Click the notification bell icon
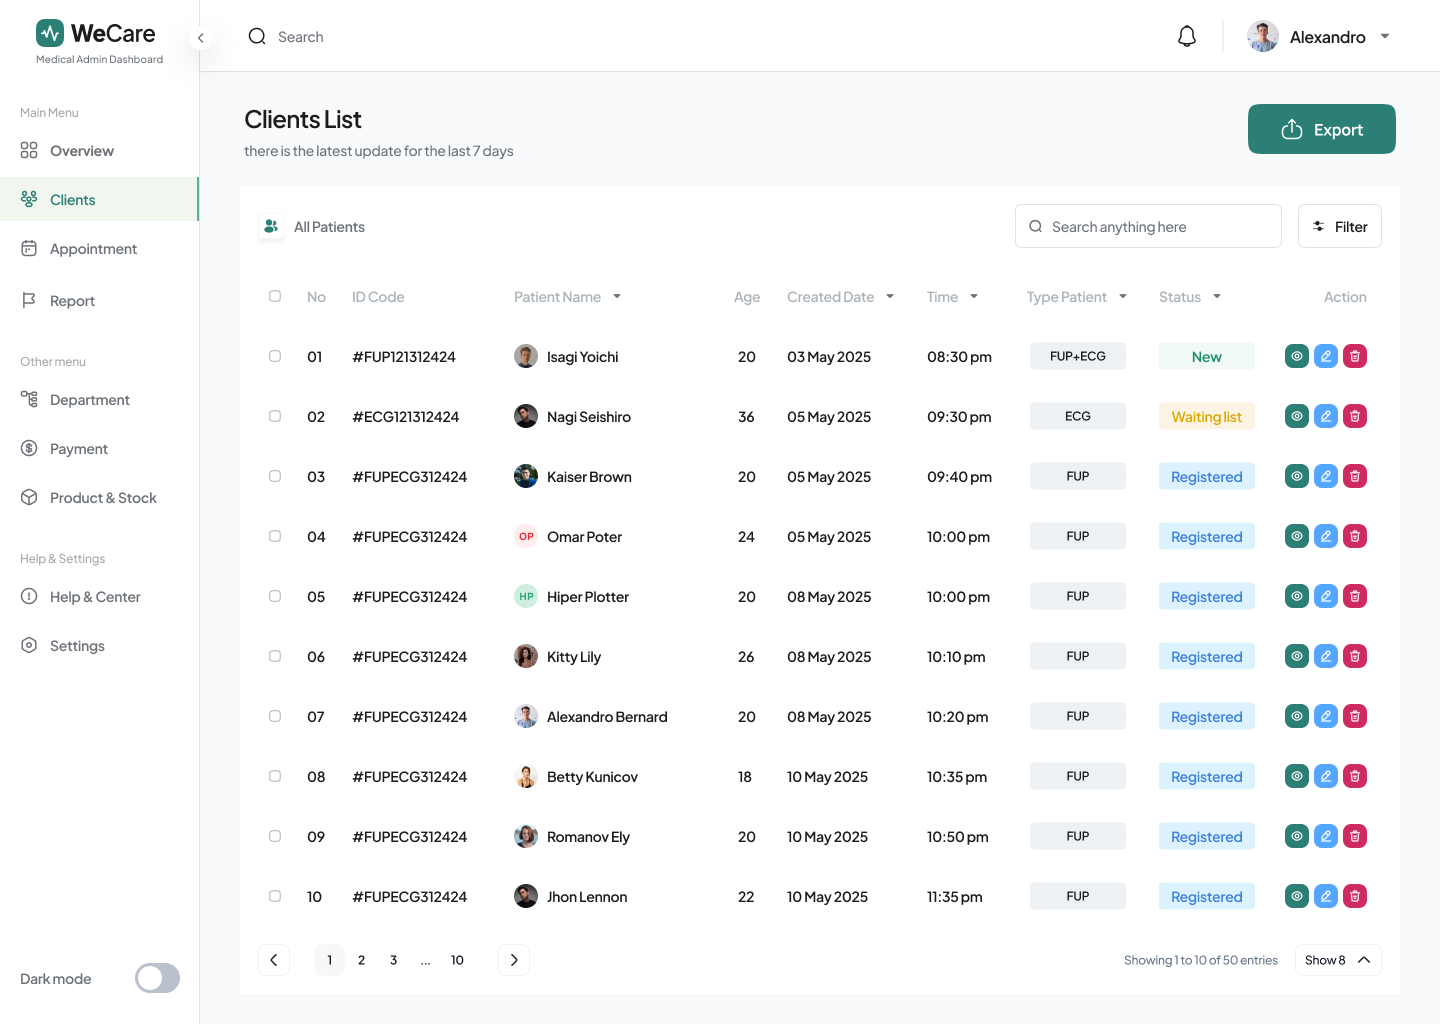Viewport: 1440px width, 1024px height. (x=1187, y=37)
